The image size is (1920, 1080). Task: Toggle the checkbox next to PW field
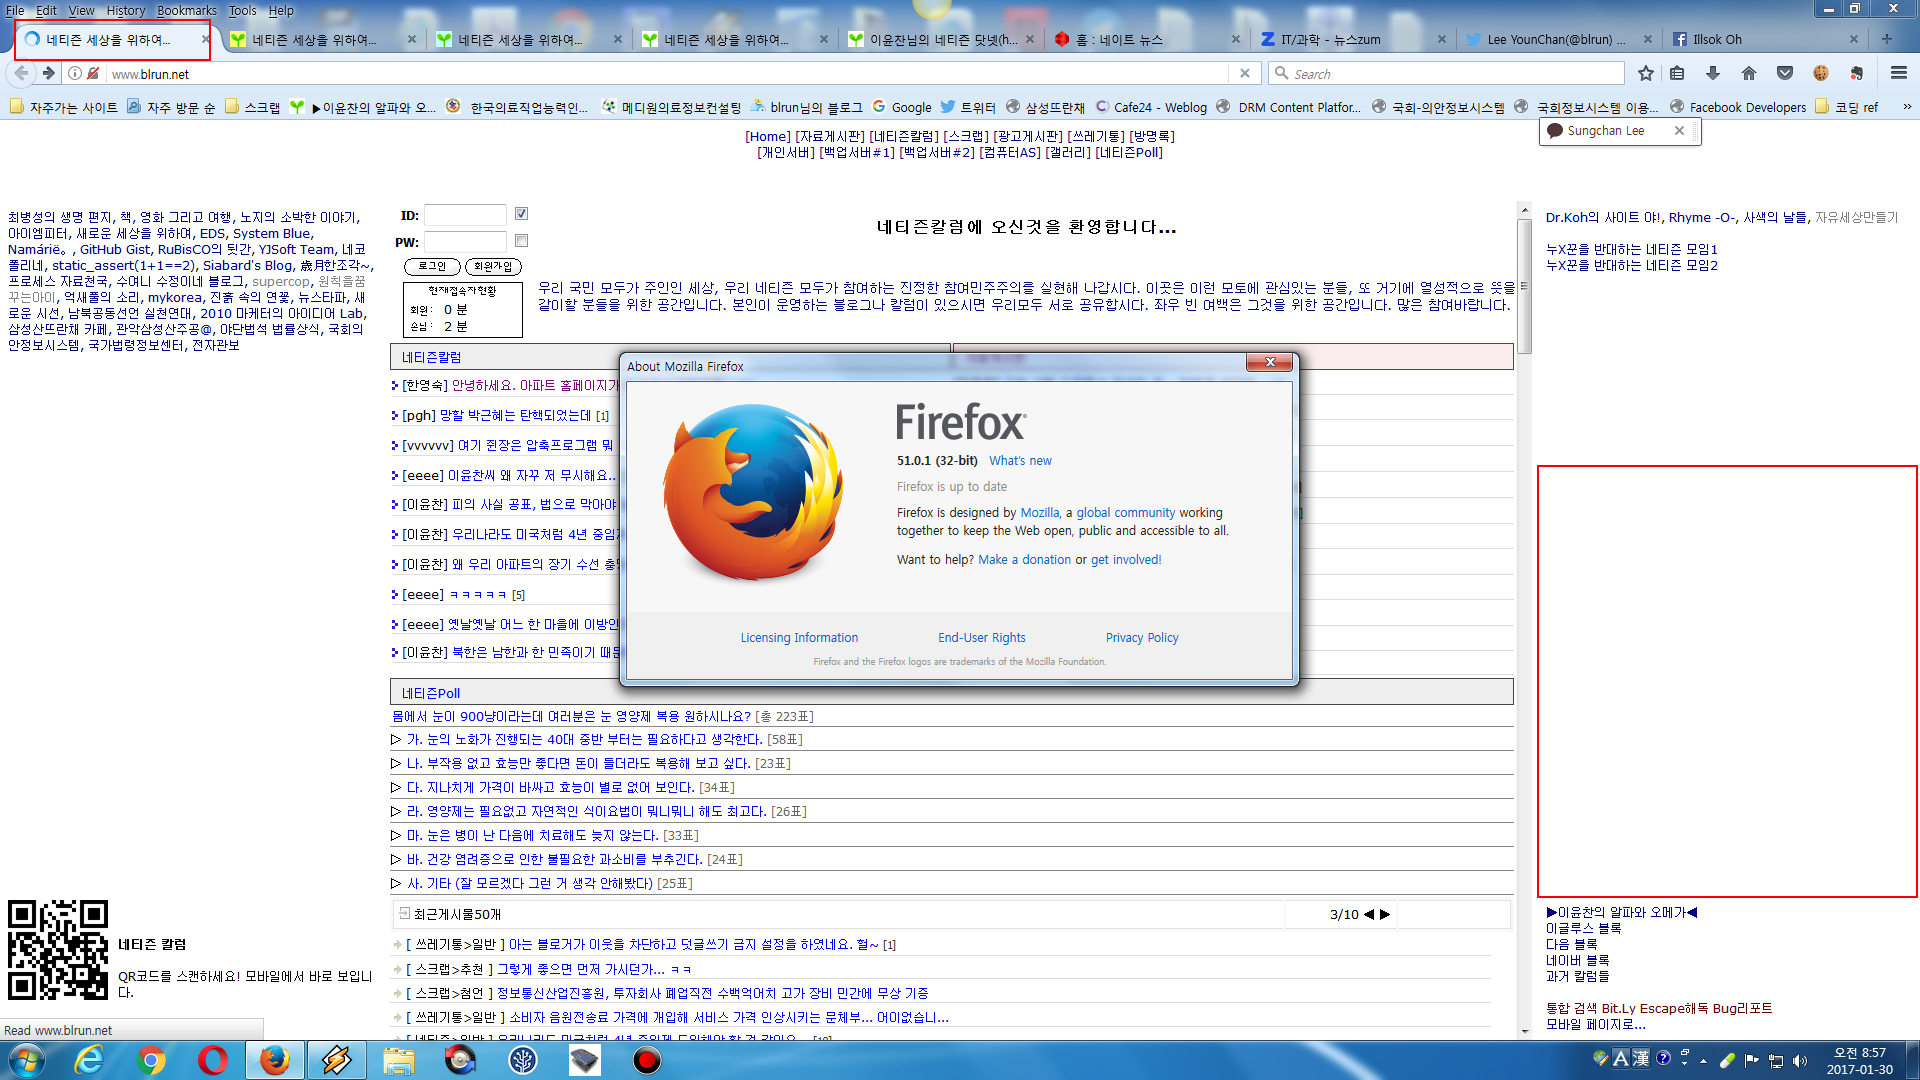pyautogui.click(x=521, y=241)
